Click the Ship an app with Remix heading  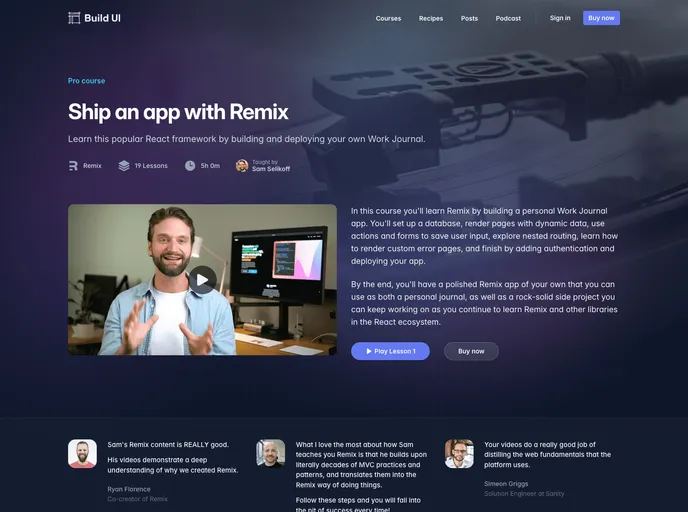coord(178,112)
